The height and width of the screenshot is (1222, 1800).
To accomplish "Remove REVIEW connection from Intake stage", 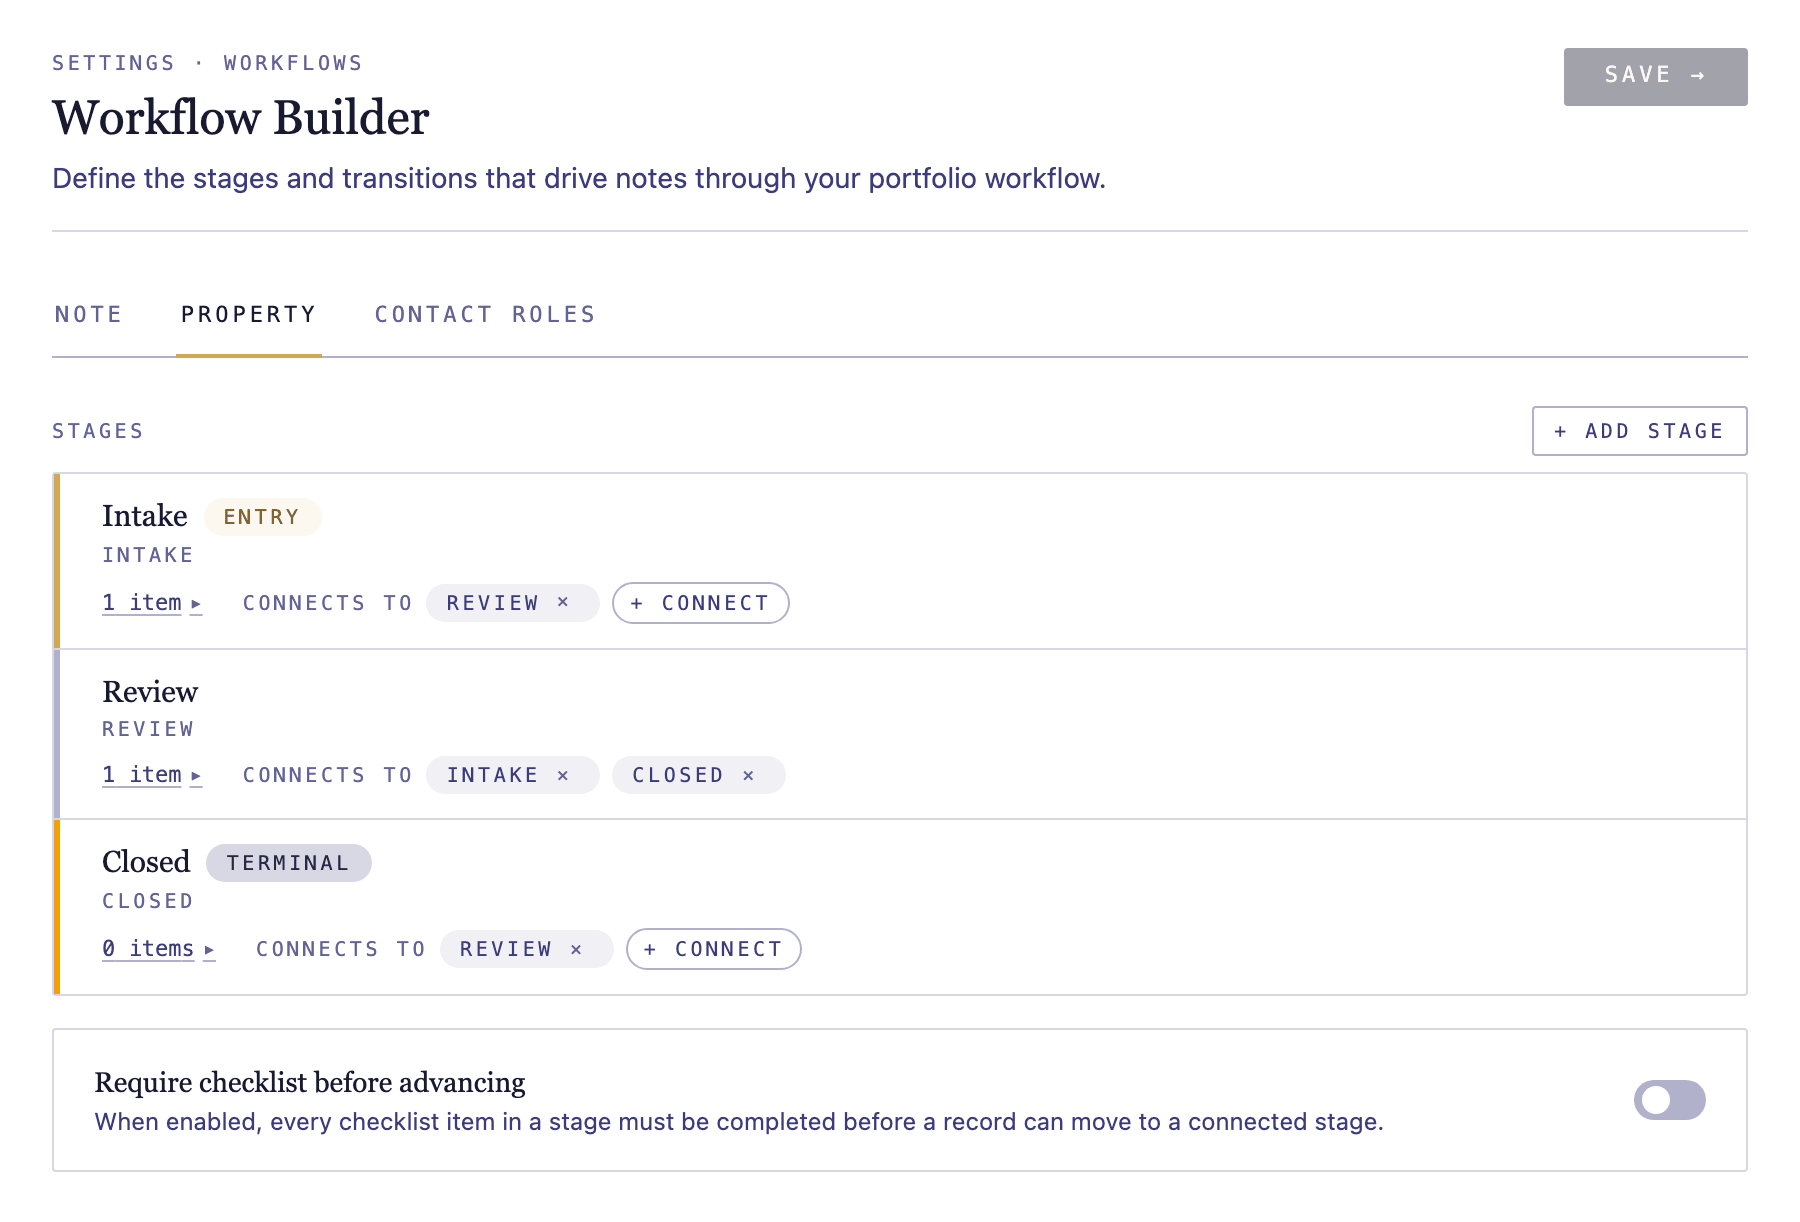I will (x=563, y=603).
